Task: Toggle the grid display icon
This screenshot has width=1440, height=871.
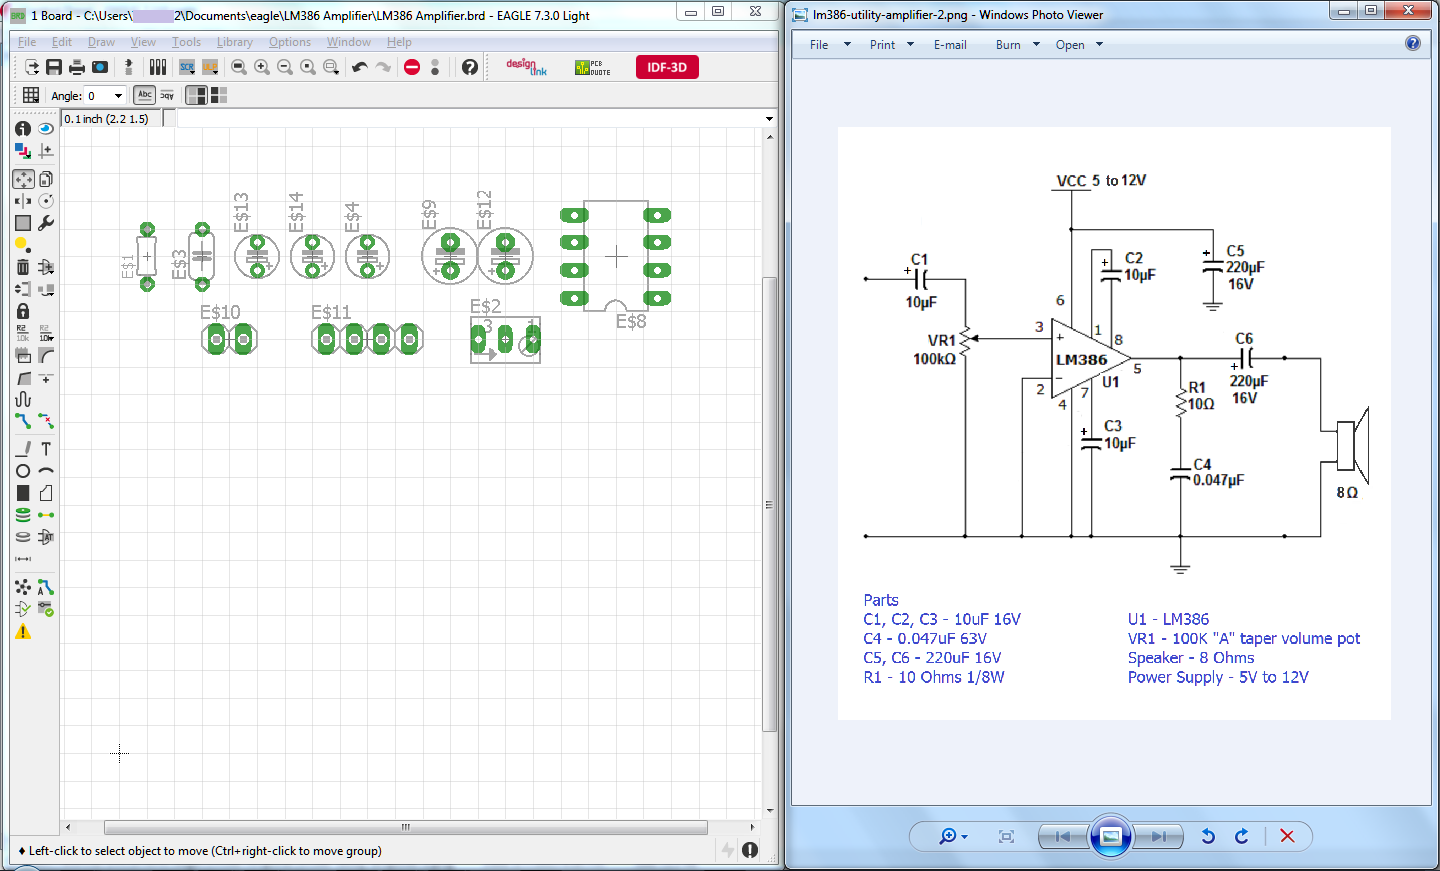Action: [x=30, y=94]
